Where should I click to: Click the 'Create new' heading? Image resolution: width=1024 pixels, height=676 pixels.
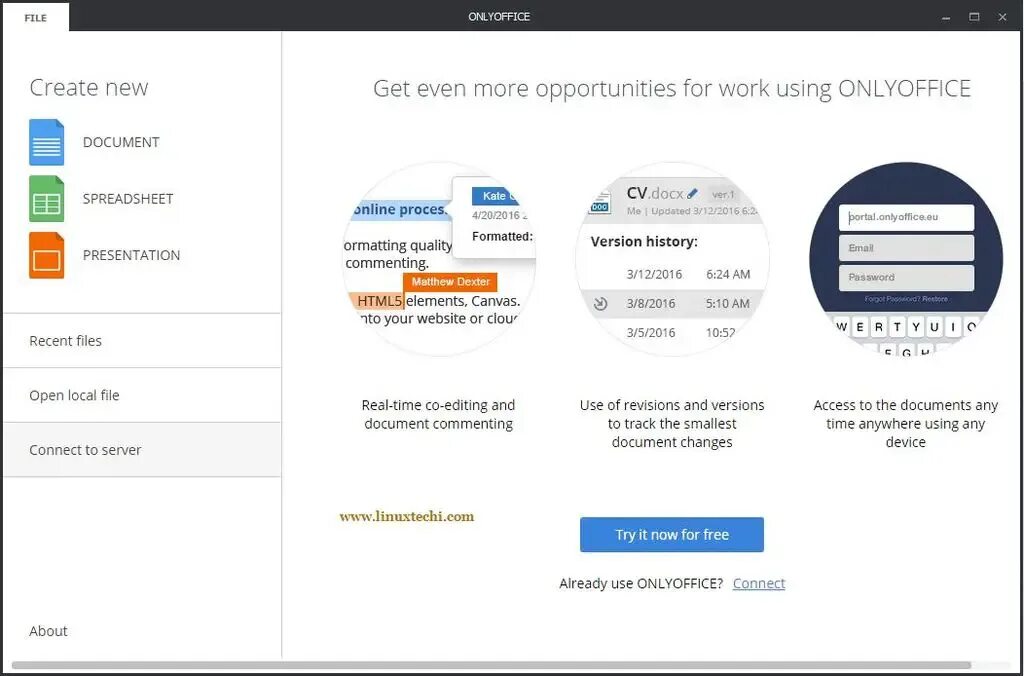pyautogui.click(x=89, y=88)
